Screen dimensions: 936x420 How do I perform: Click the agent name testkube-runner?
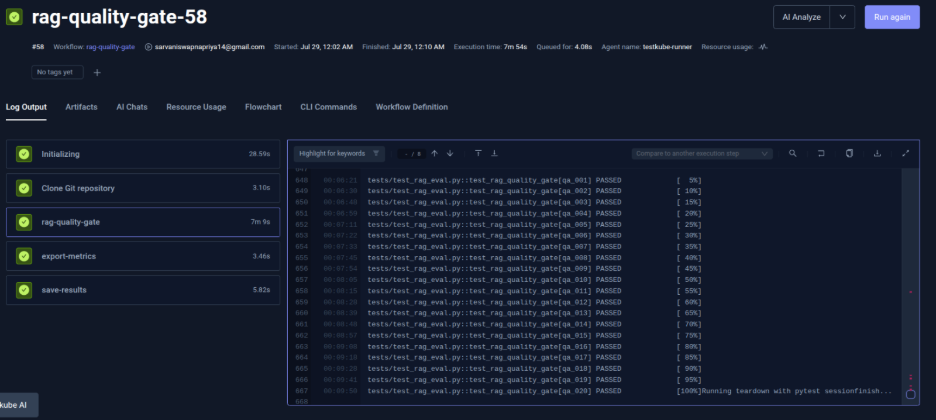point(667,47)
